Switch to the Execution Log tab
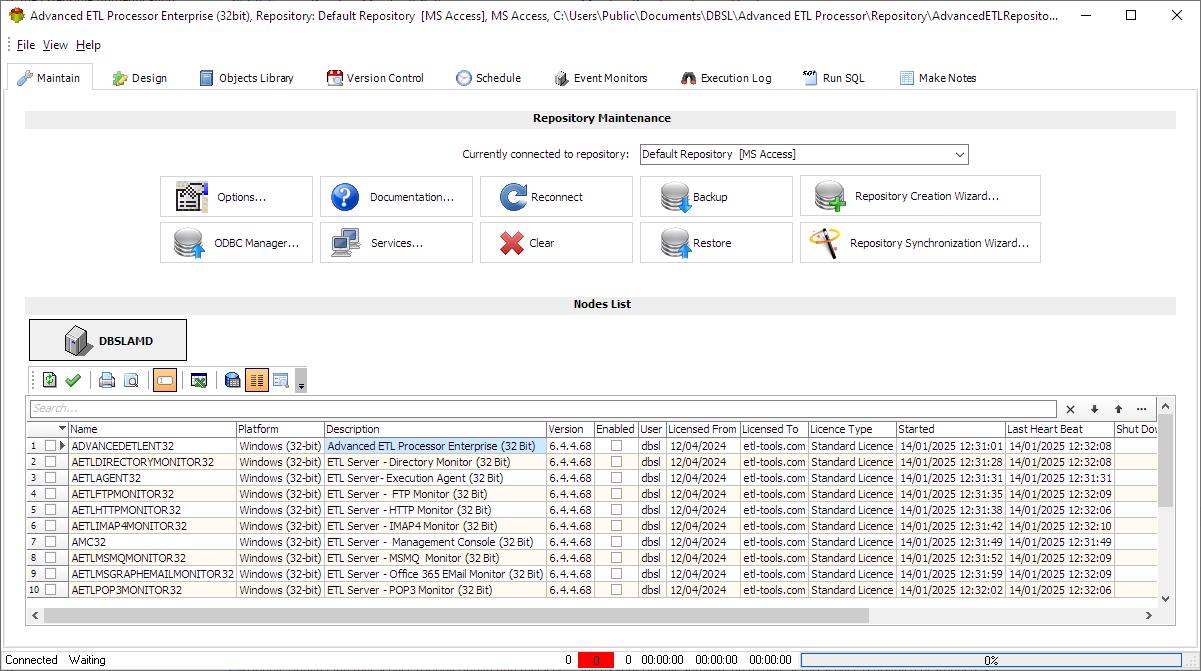This screenshot has height=671, width=1201. click(725, 78)
